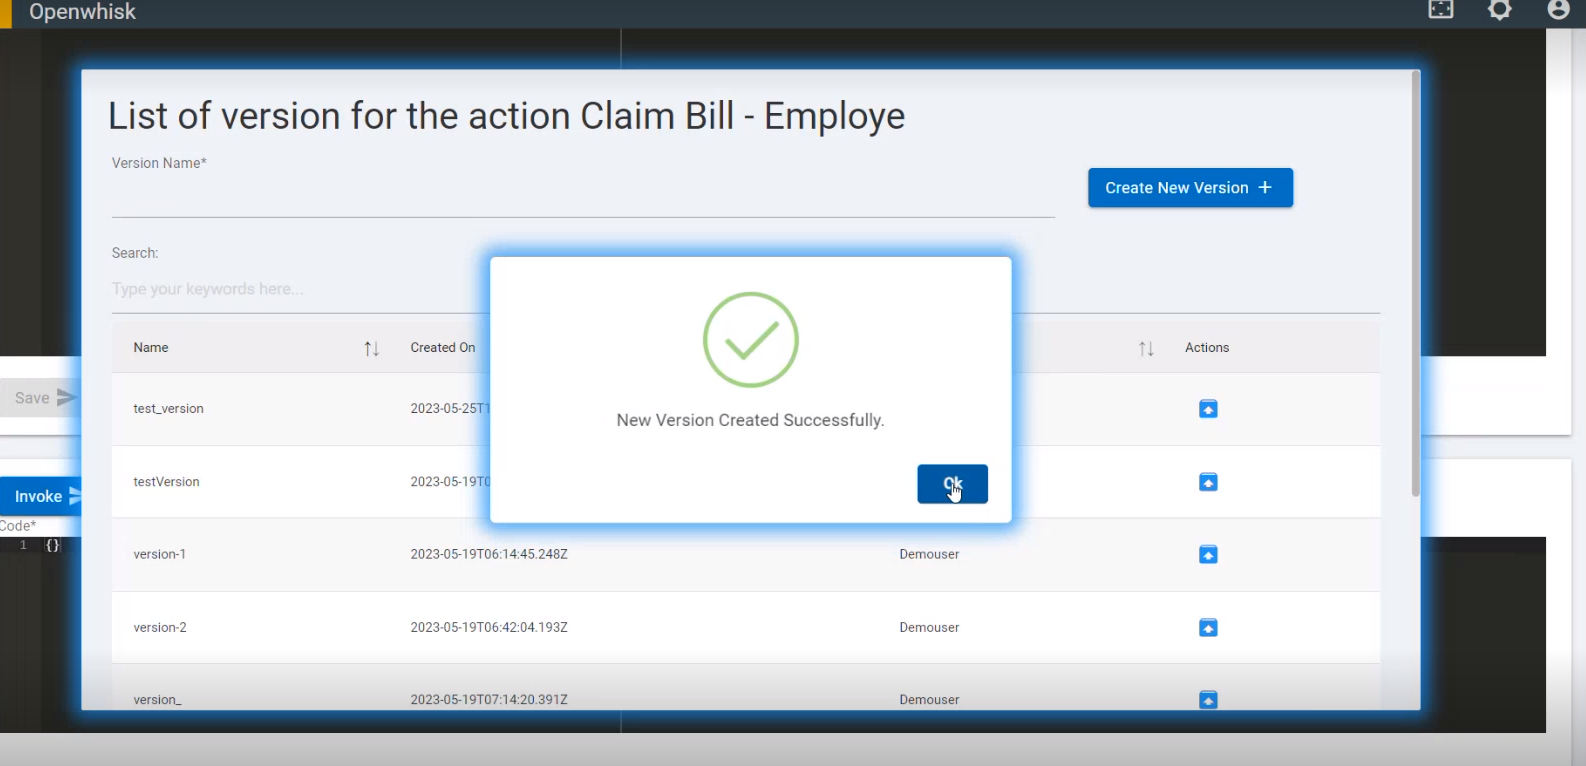Click timestamp 2023-05-19T07:14:20.391Z
The image size is (1586, 766).
pyautogui.click(x=489, y=700)
